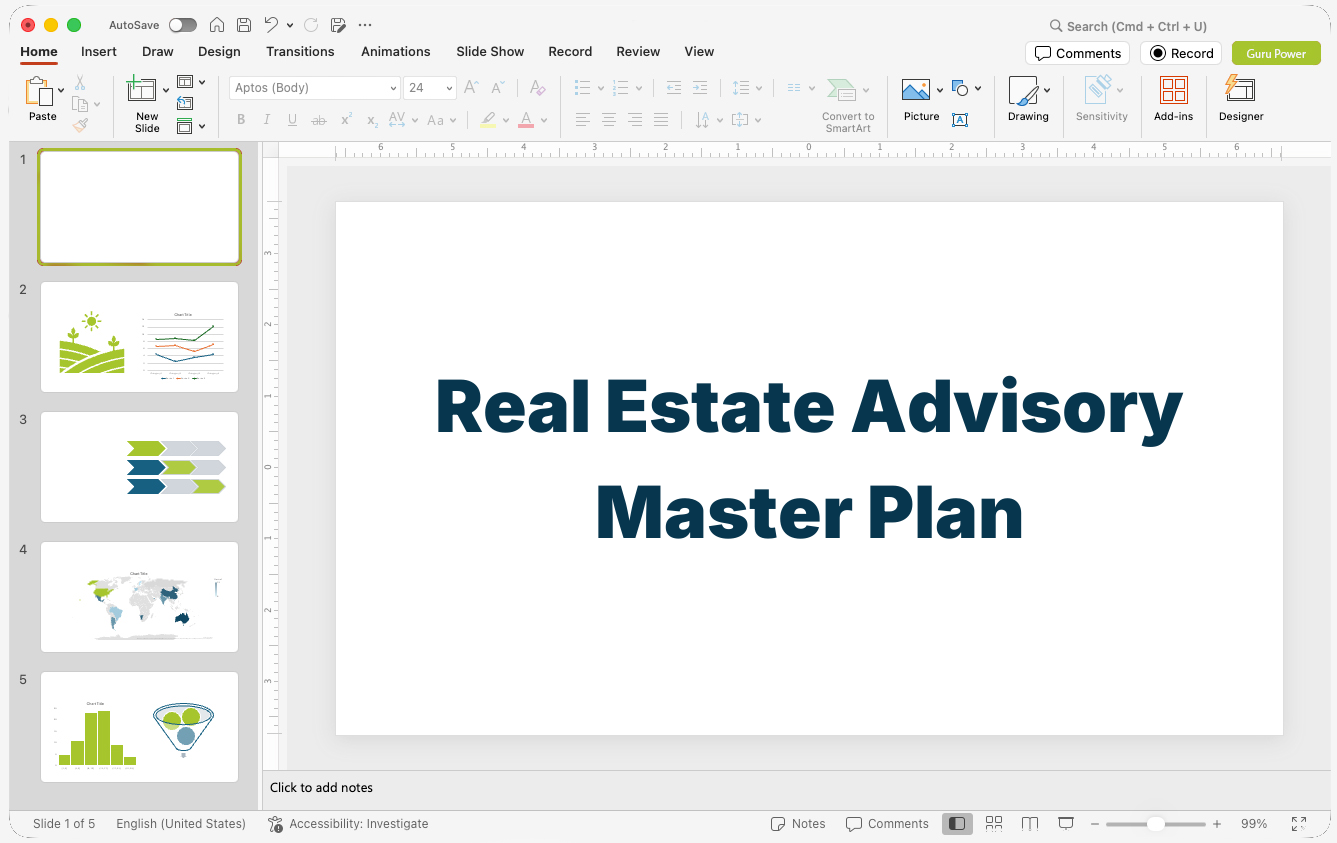Screen dimensions: 1337x843
Task: Click the Undo arrow icon
Action: pyautogui.click(x=271, y=25)
